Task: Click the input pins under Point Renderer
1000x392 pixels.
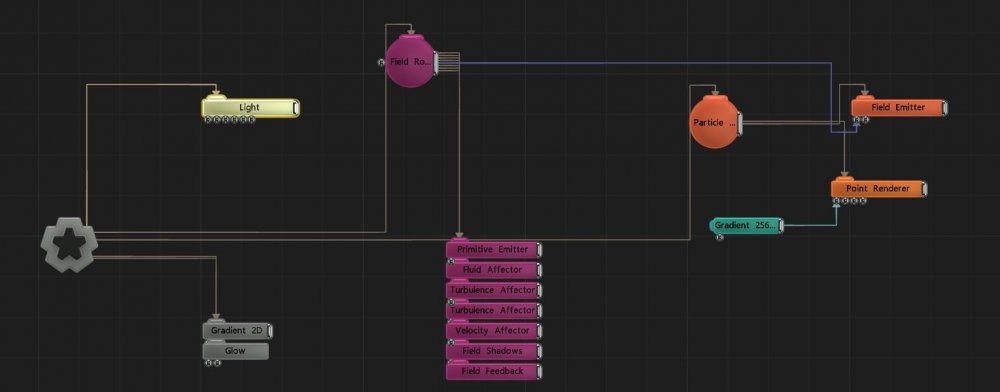Action: (x=849, y=201)
